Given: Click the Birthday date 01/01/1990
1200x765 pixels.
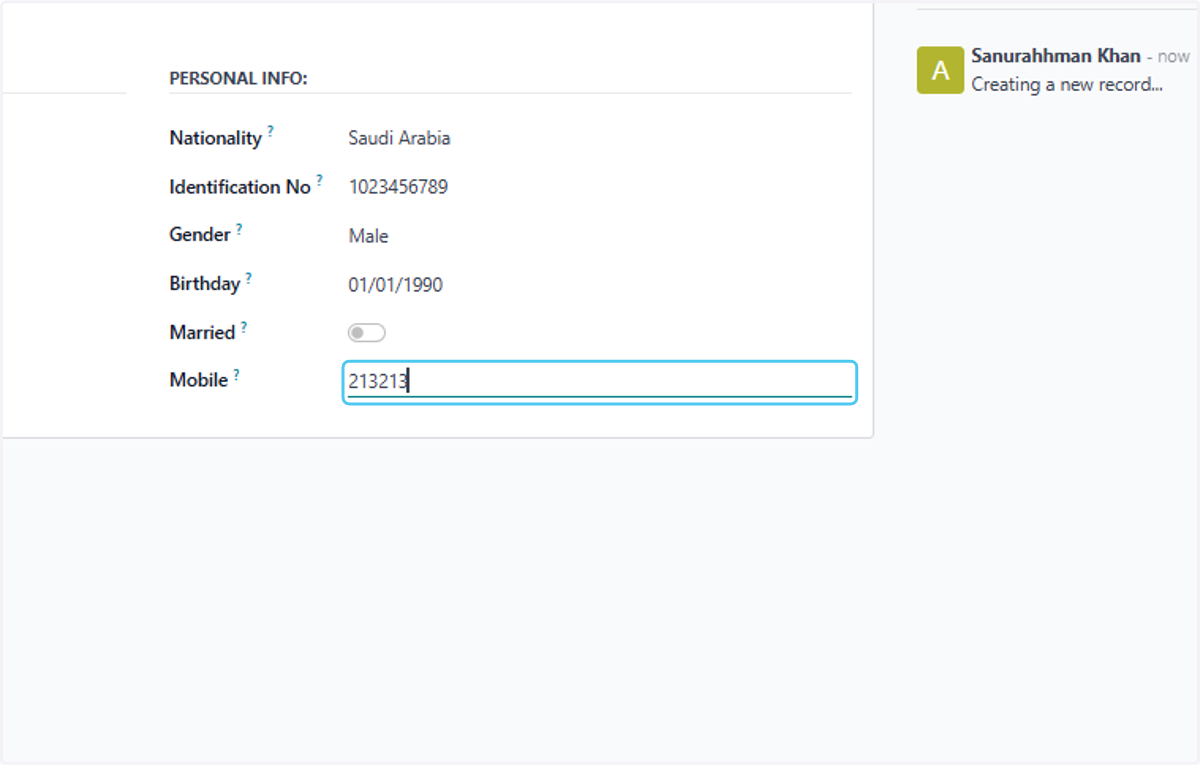Looking at the screenshot, I should (395, 285).
